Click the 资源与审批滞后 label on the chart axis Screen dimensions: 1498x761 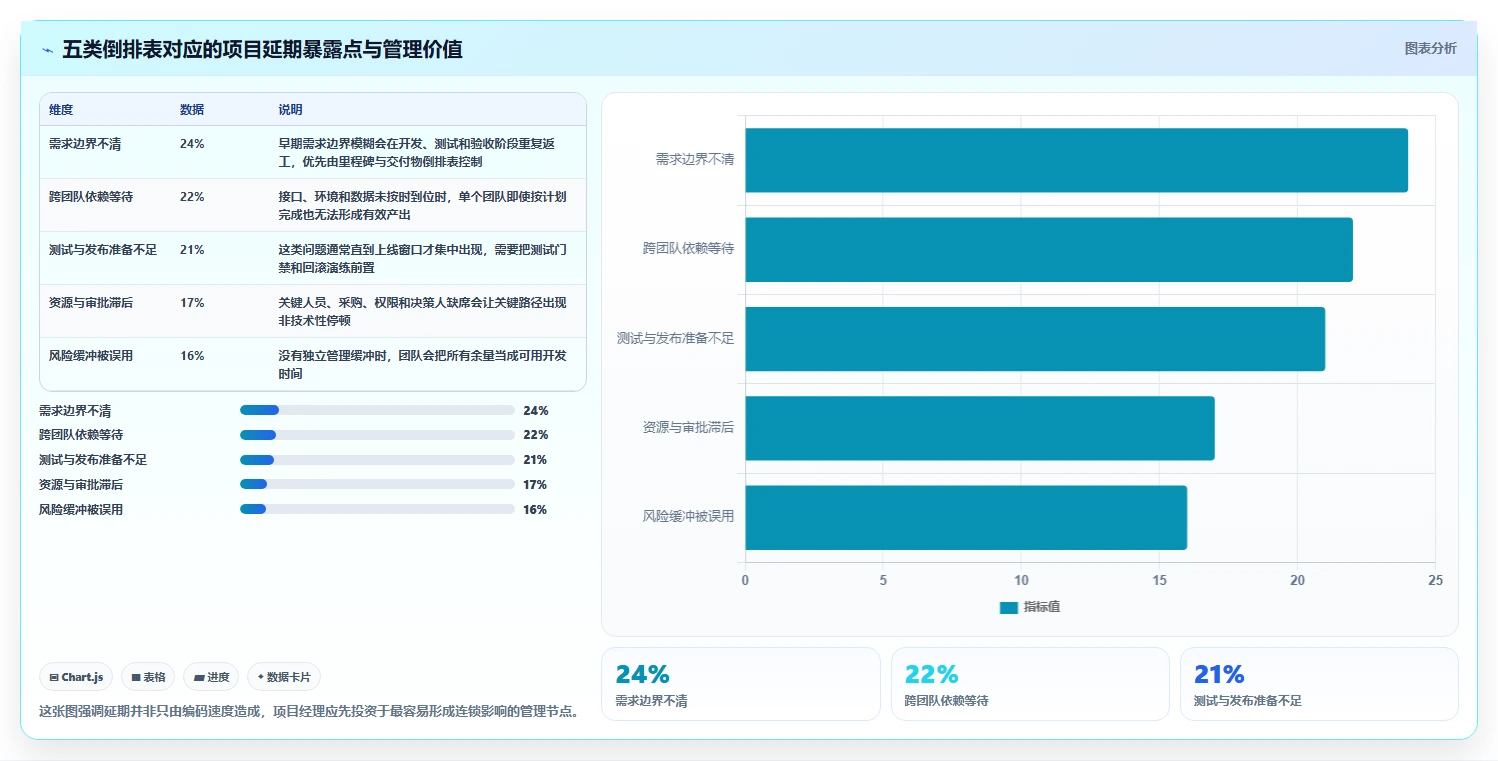(x=688, y=428)
